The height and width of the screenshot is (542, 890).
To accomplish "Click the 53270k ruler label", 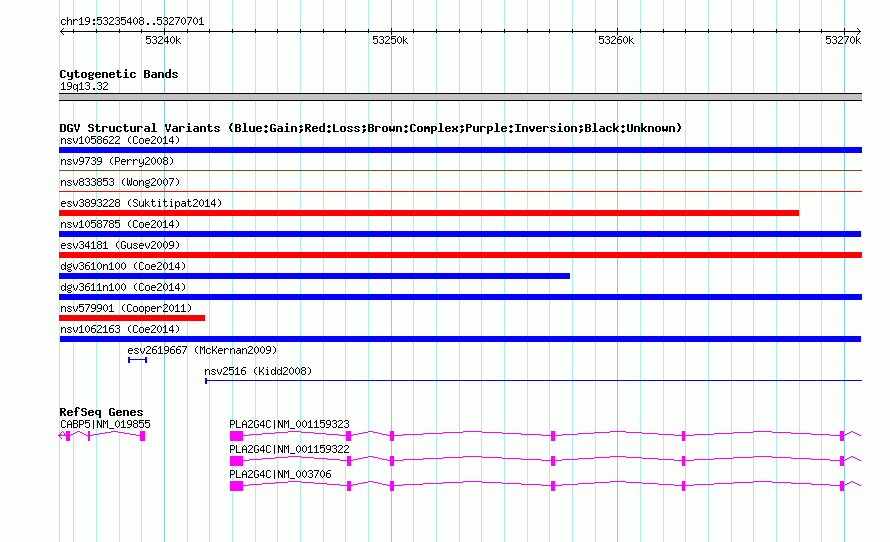I will 843,40.
